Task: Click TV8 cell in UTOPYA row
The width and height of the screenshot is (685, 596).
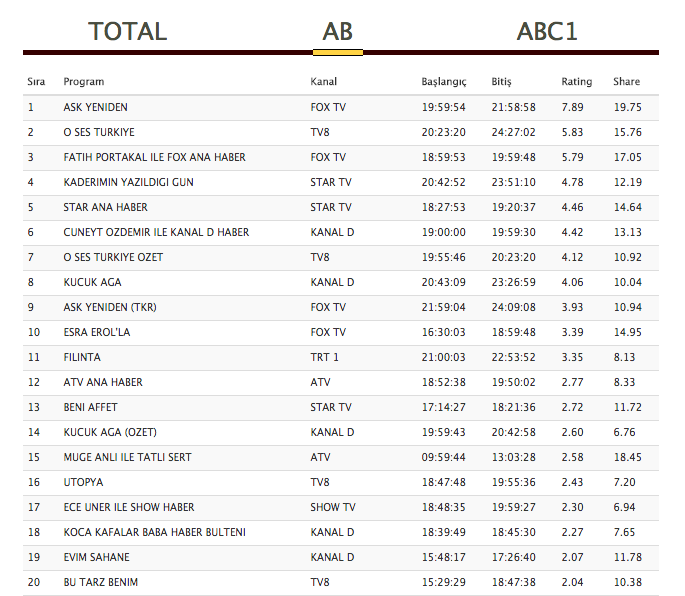Action: [320, 482]
